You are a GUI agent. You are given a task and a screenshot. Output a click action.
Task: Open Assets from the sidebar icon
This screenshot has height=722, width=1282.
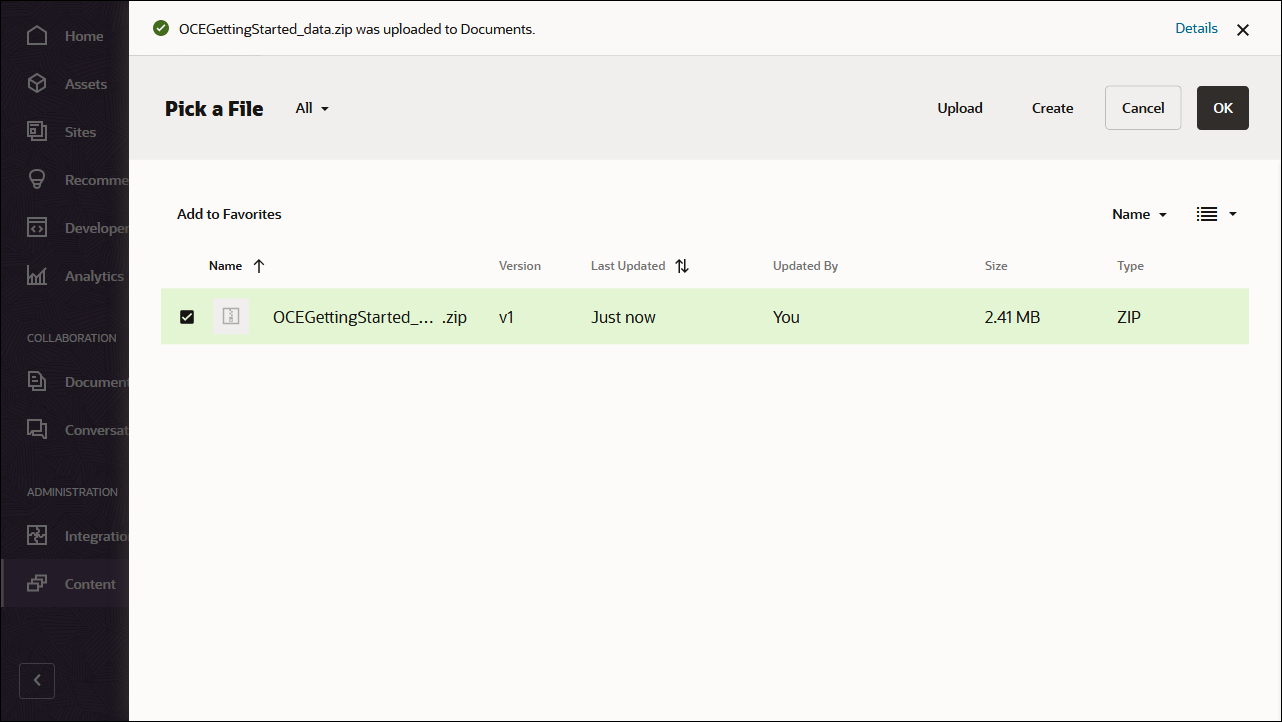[37, 83]
